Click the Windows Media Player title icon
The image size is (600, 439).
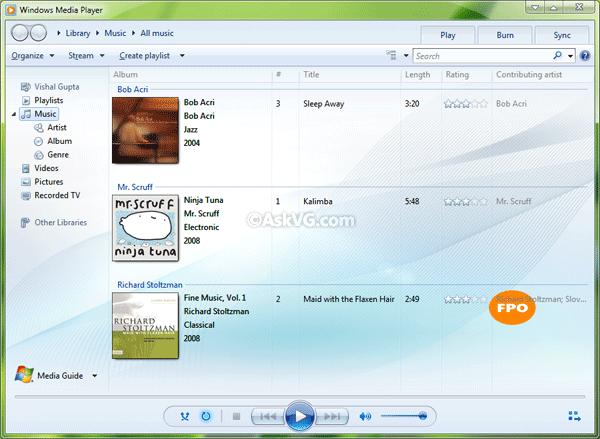[10, 10]
